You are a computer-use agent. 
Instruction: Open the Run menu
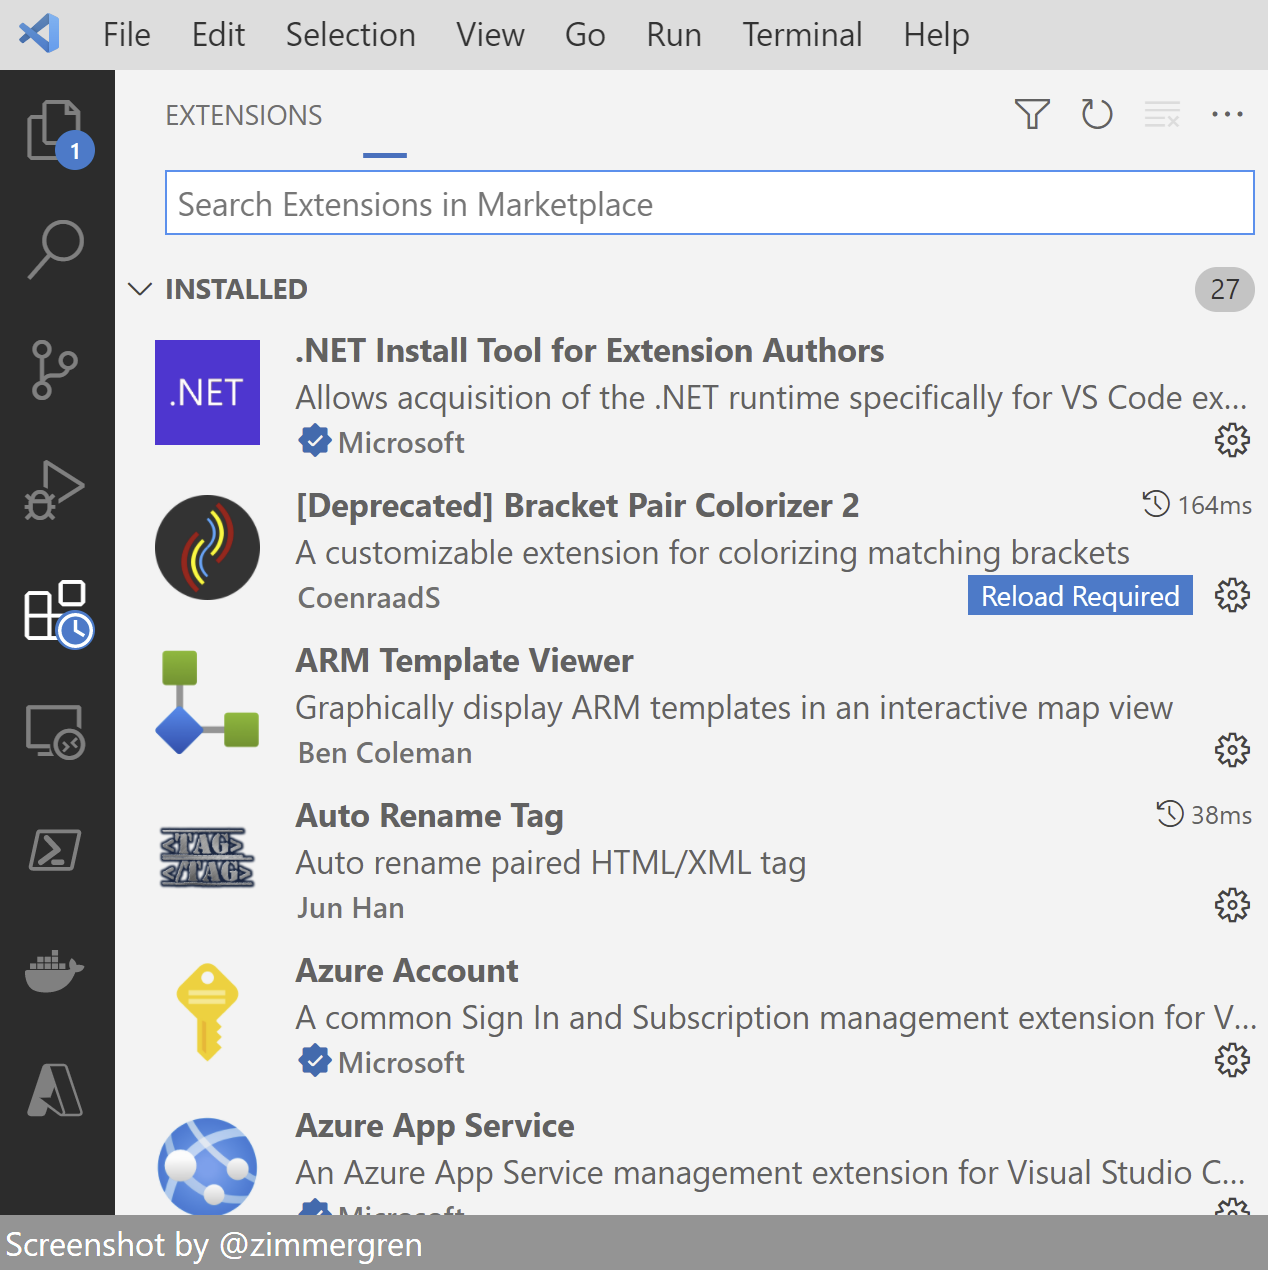click(x=673, y=34)
